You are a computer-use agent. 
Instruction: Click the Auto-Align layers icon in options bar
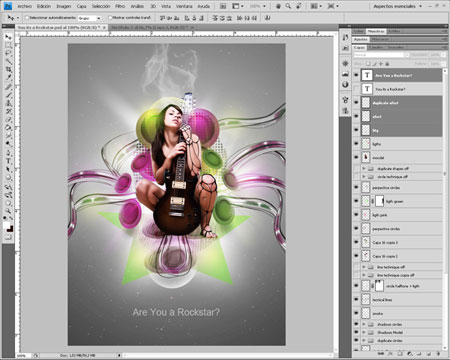point(267,18)
